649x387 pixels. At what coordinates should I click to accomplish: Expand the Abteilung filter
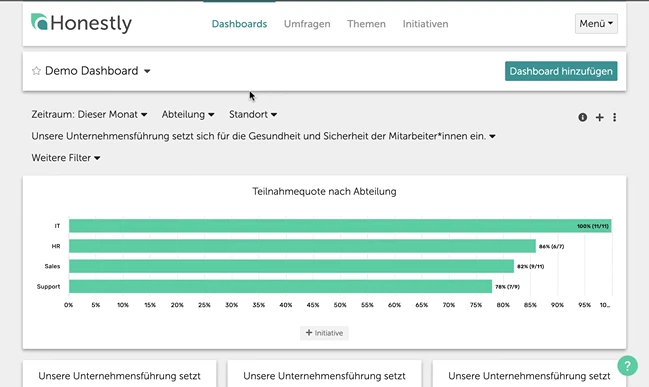tap(188, 114)
